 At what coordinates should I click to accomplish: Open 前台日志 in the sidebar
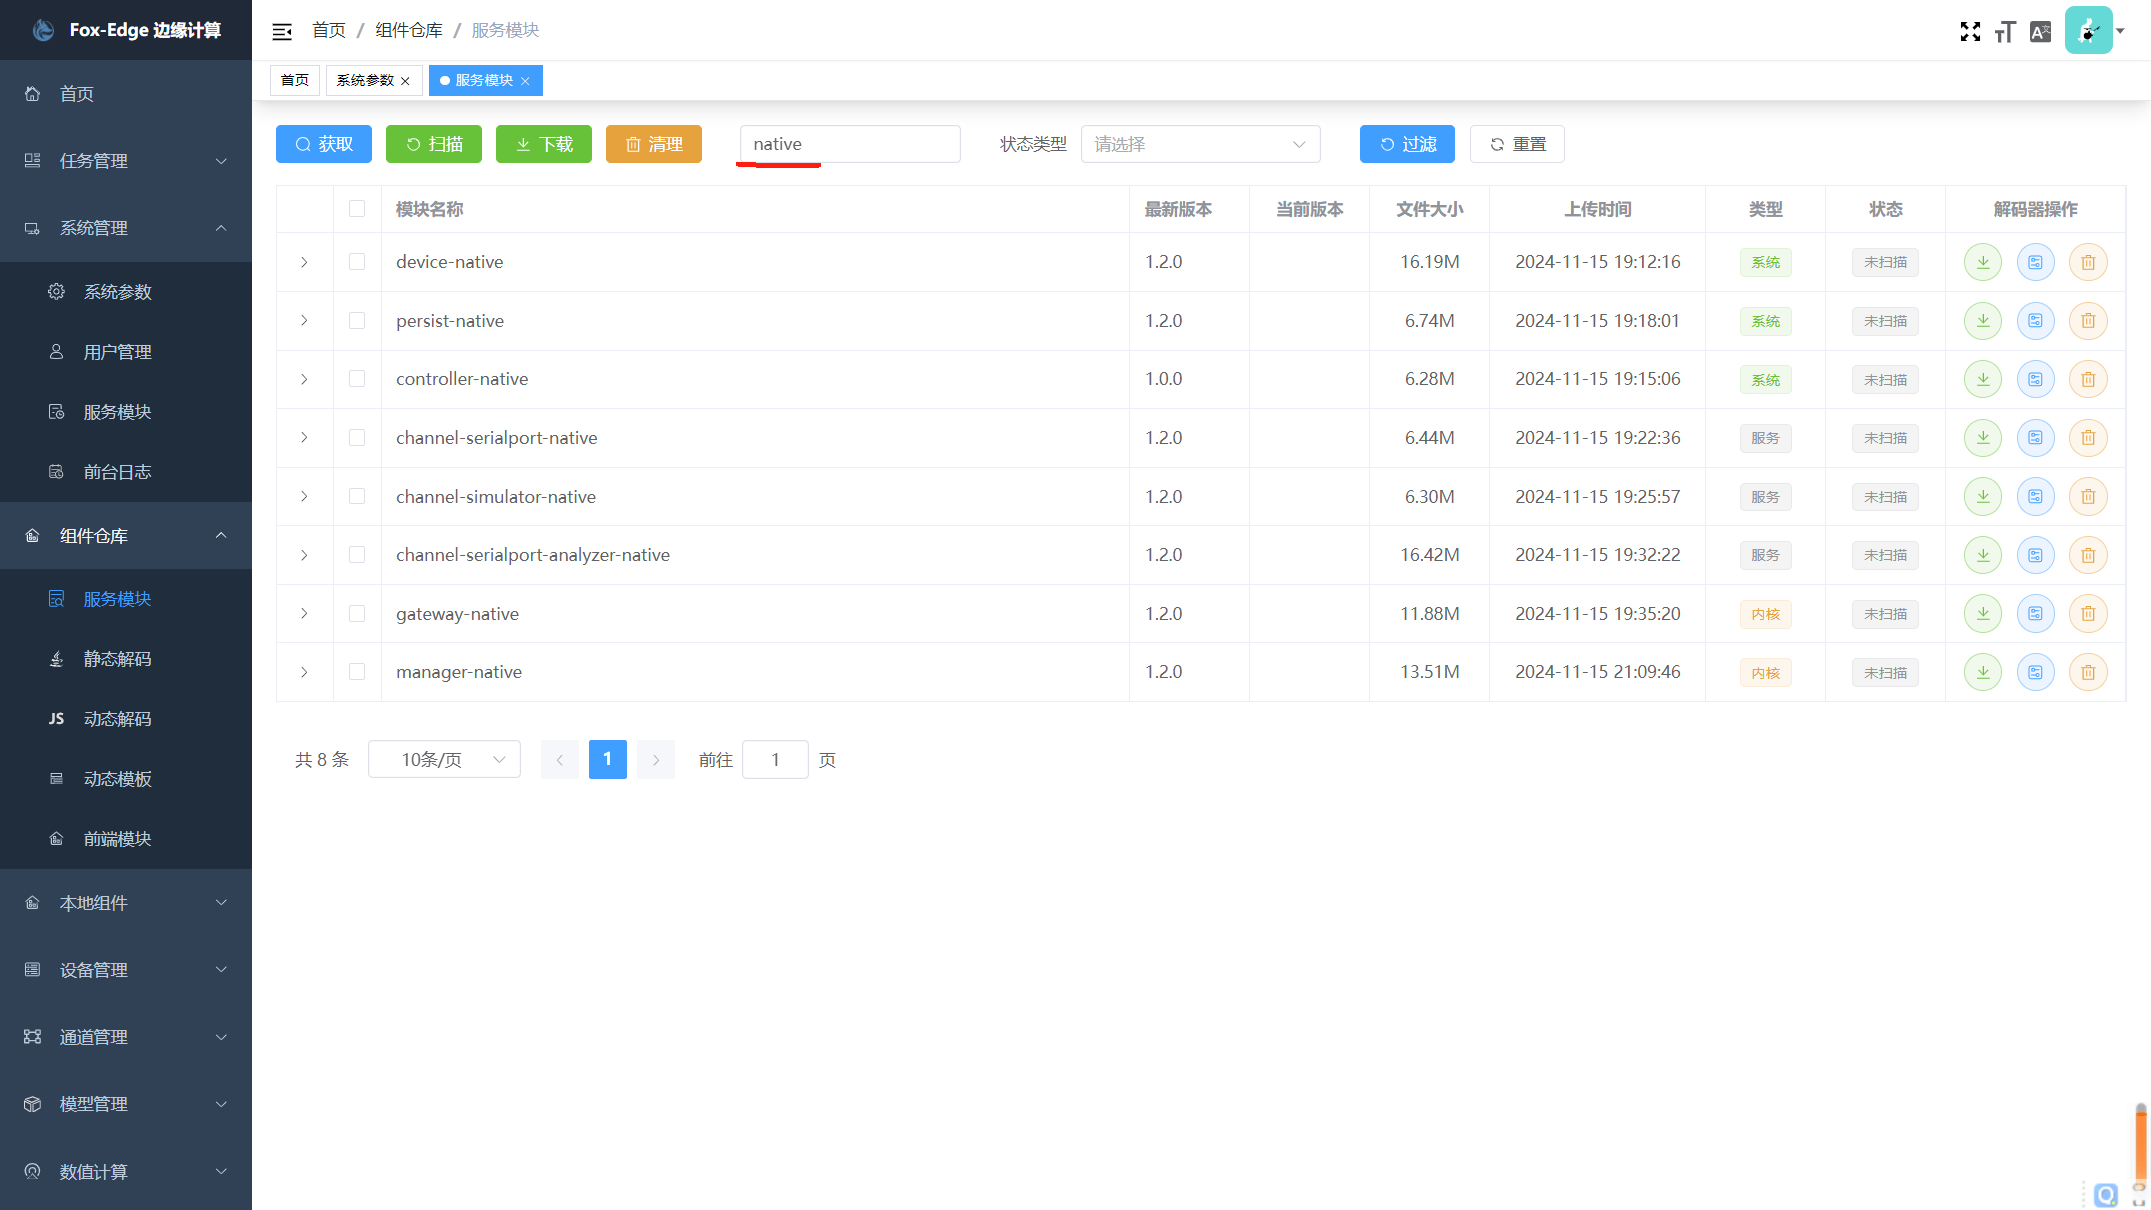126,472
